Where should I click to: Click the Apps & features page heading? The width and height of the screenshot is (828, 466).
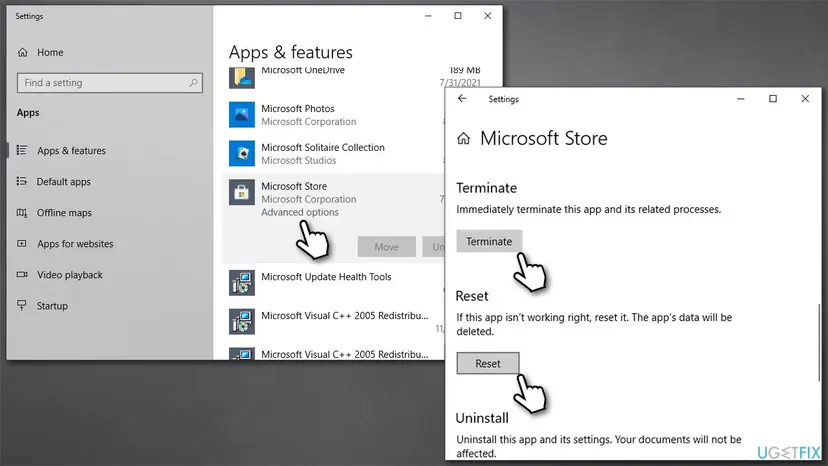(x=290, y=52)
